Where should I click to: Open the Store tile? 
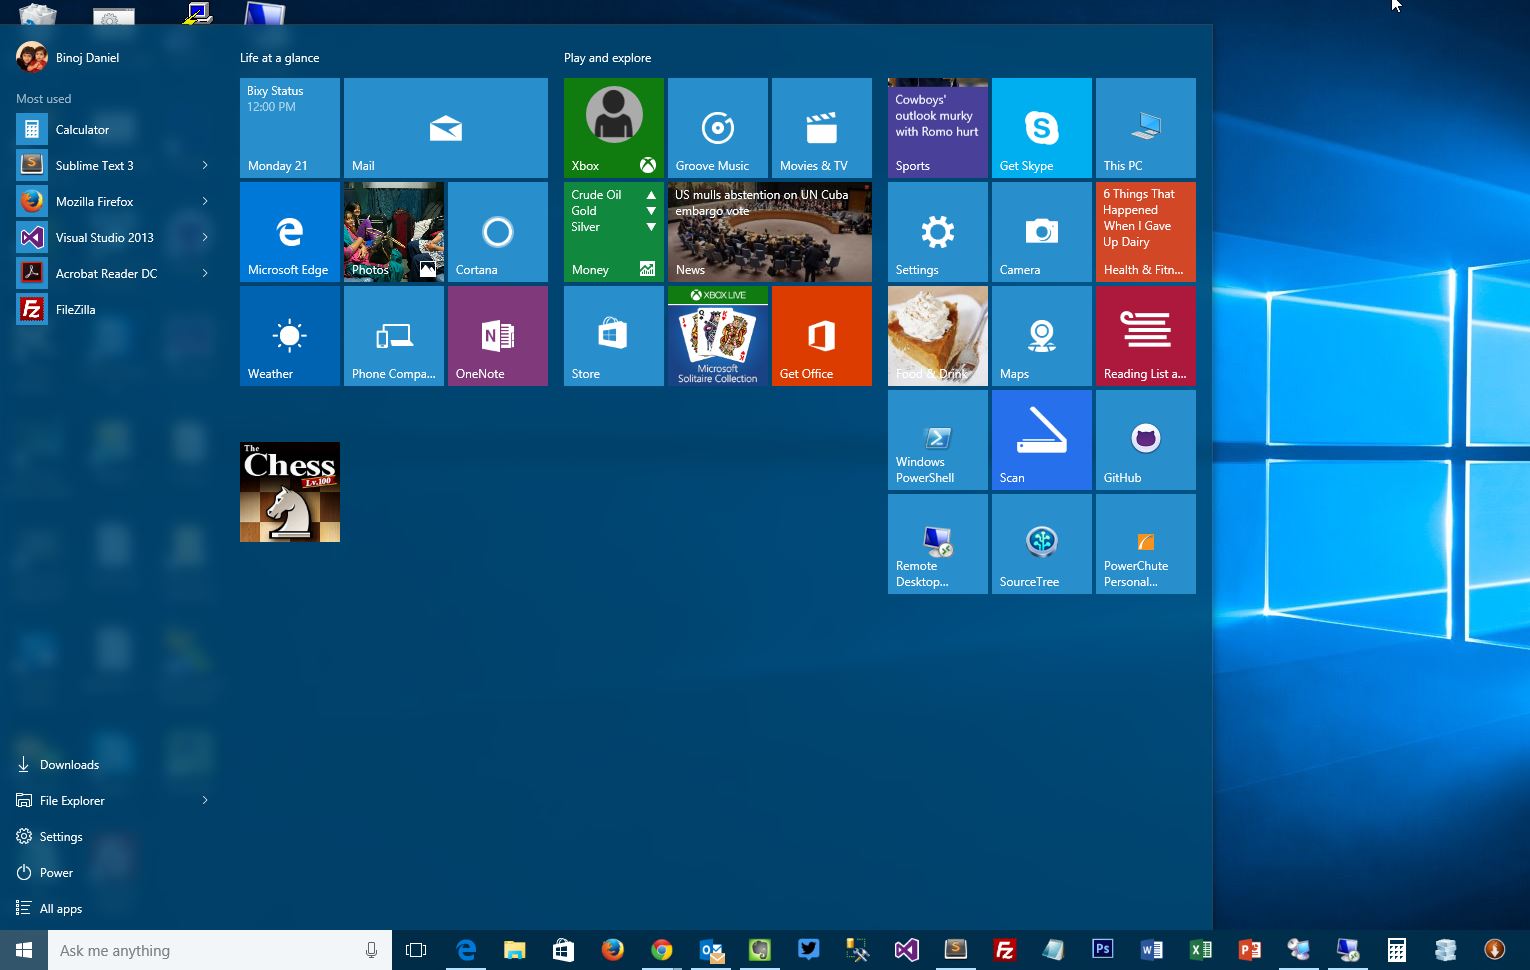pos(614,336)
